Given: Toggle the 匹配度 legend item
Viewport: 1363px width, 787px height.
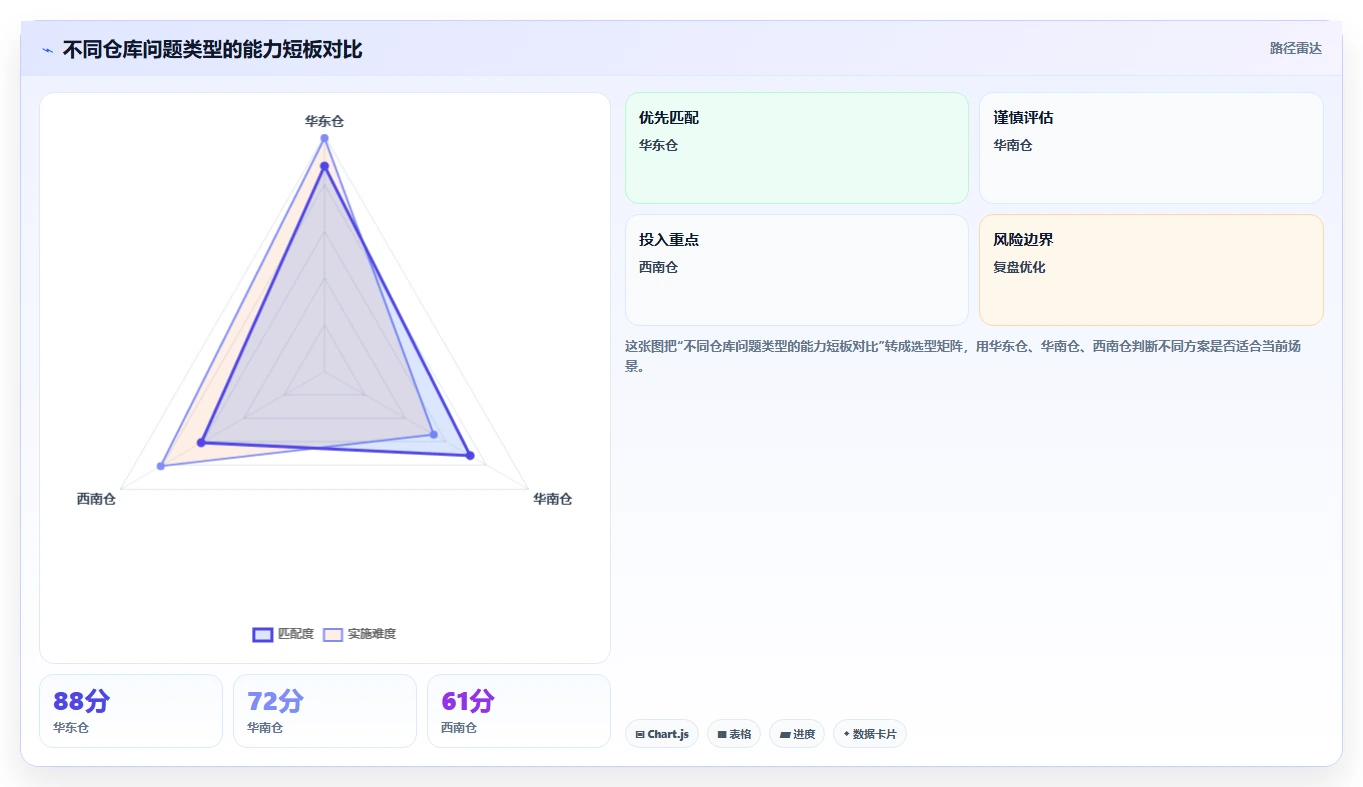Looking at the screenshot, I should 284,634.
